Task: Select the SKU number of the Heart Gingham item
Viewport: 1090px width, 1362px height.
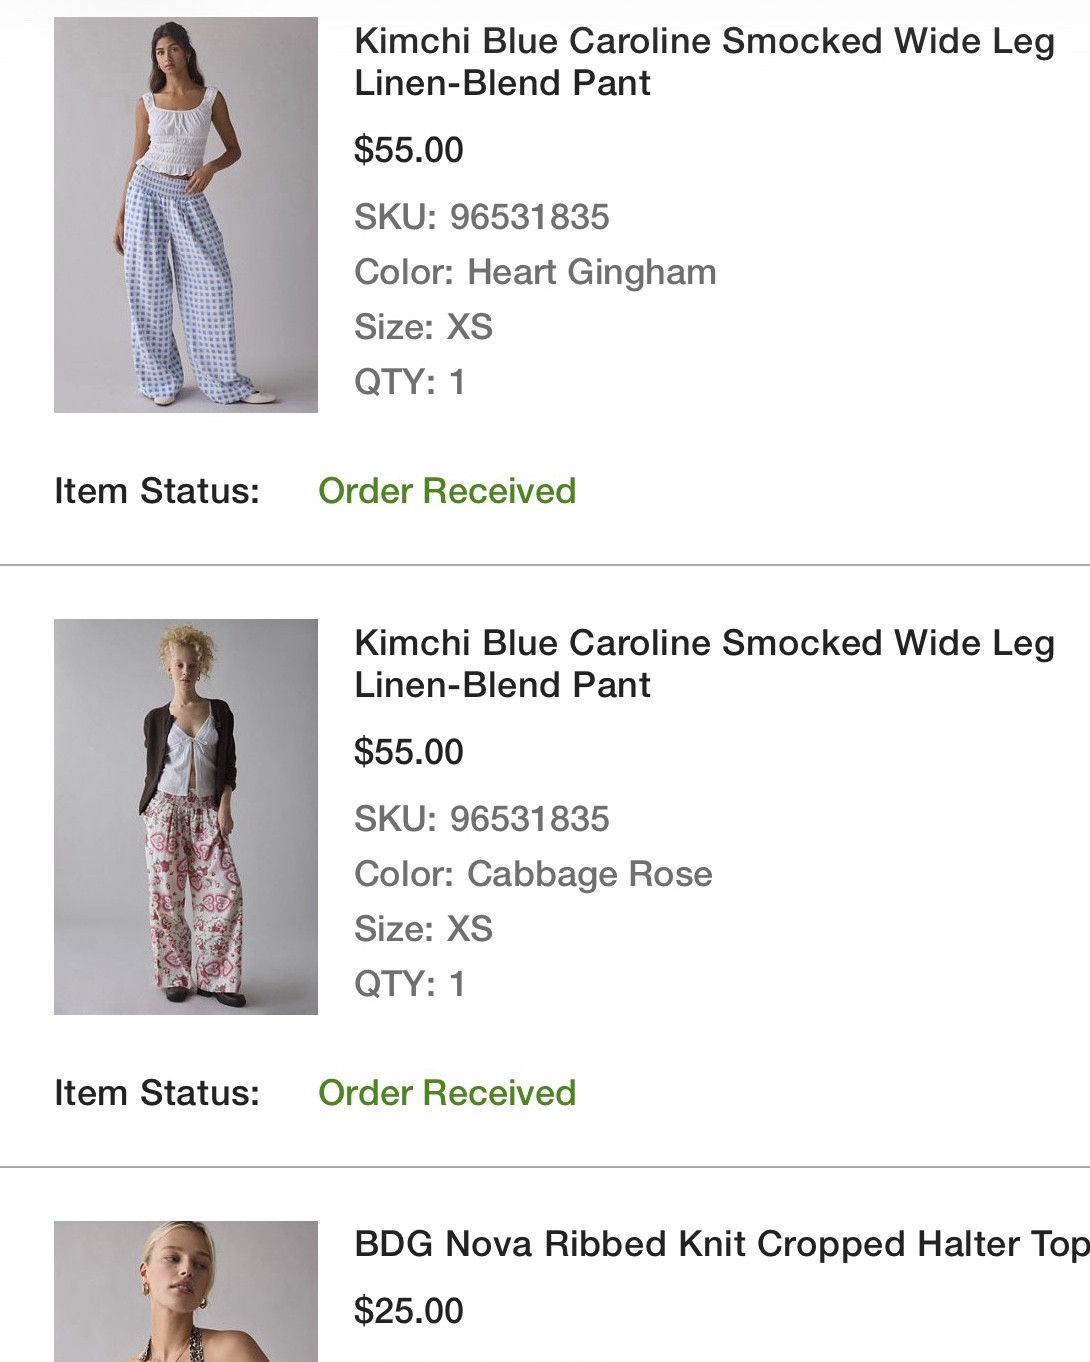Action: tap(529, 217)
